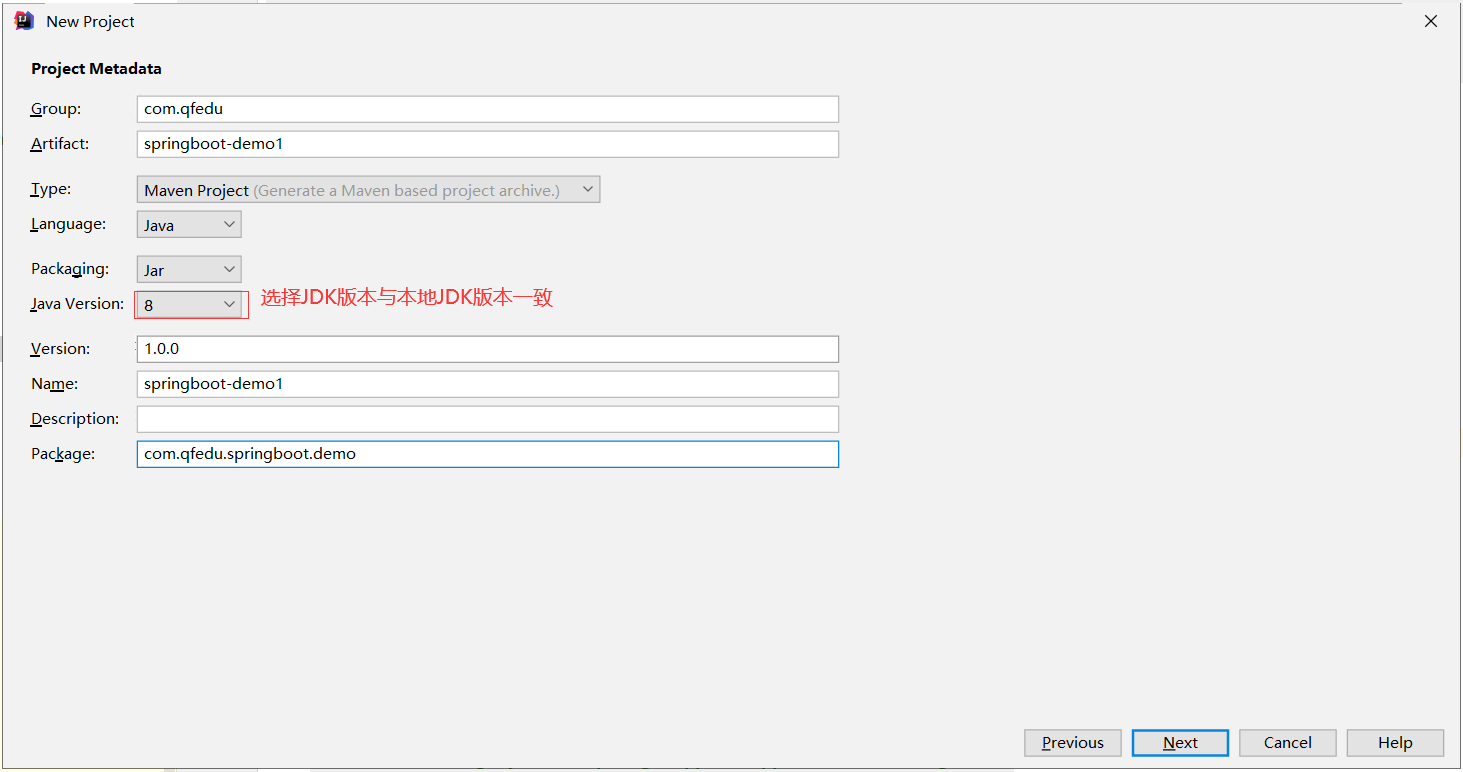Click the Language label
The height and width of the screenshot is (772, 1463).
coord(68,225)
